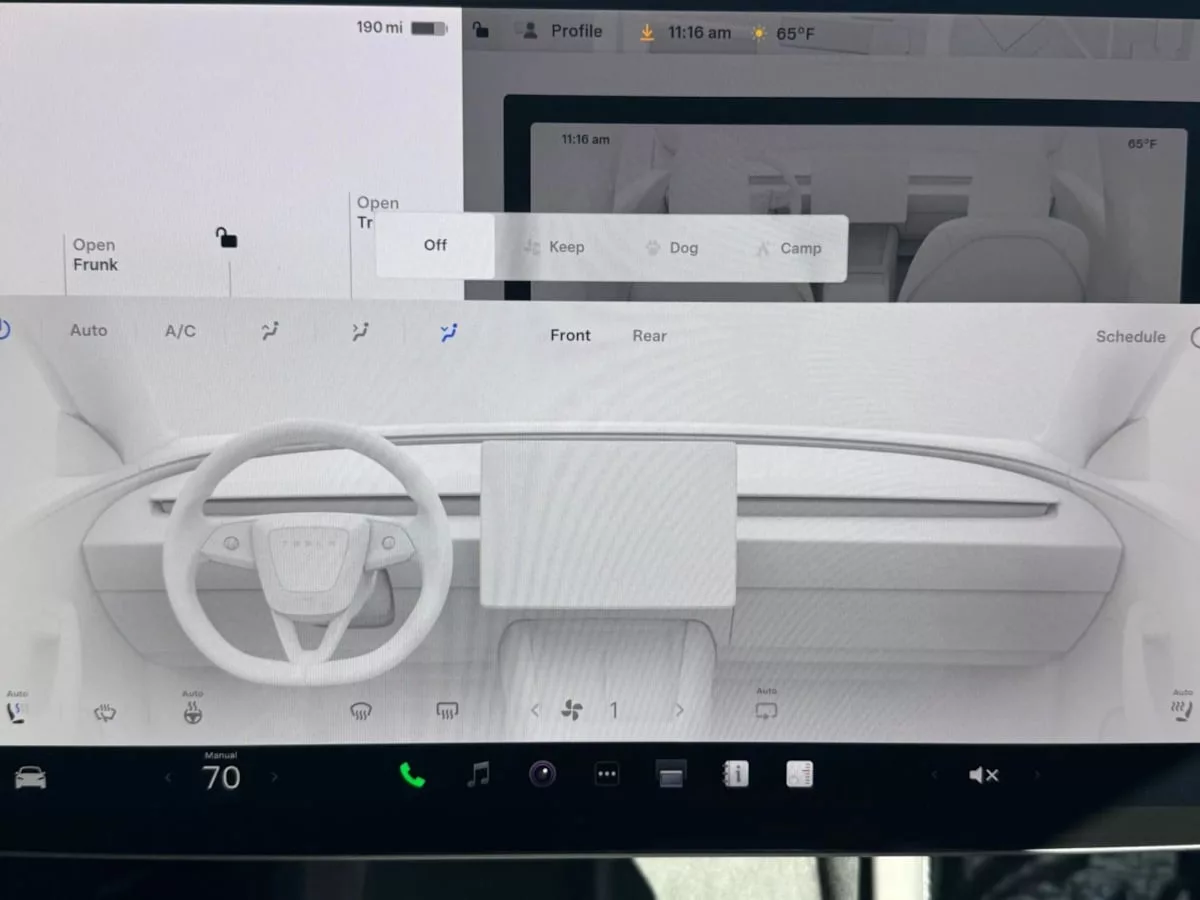The width and height of the screenshot is (1200, 900).
Task: Toggle air recirculation mode
Action: (766, 711)
